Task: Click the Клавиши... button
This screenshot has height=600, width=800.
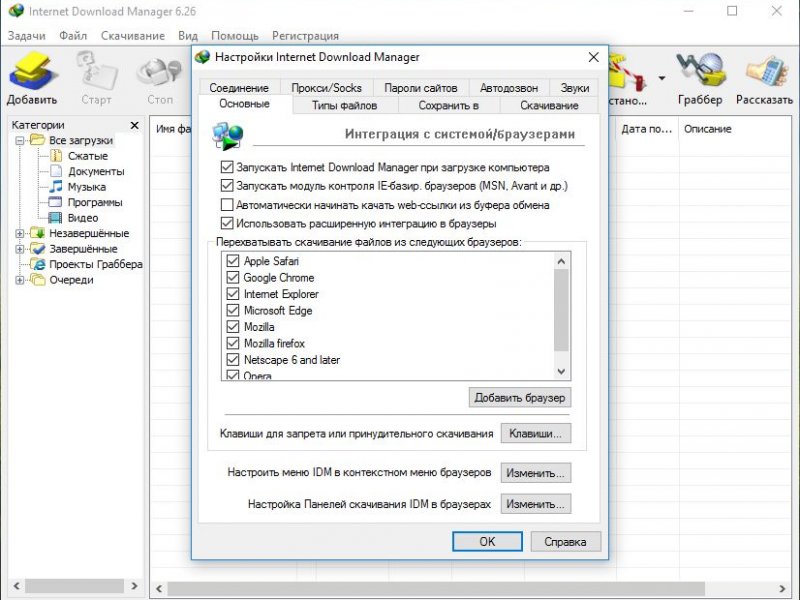Action: coord(535,433)
